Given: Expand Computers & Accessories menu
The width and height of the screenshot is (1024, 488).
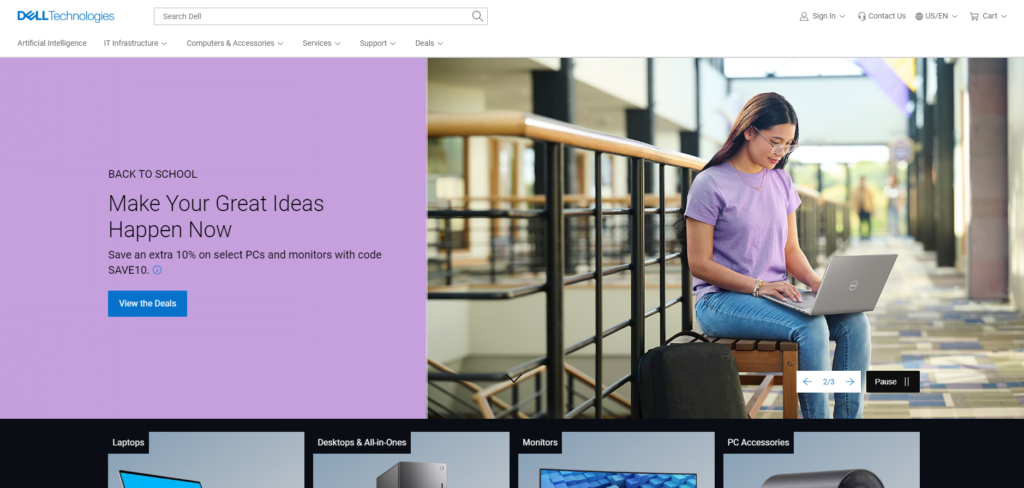Looking at the screenshot, I should 234,43.
